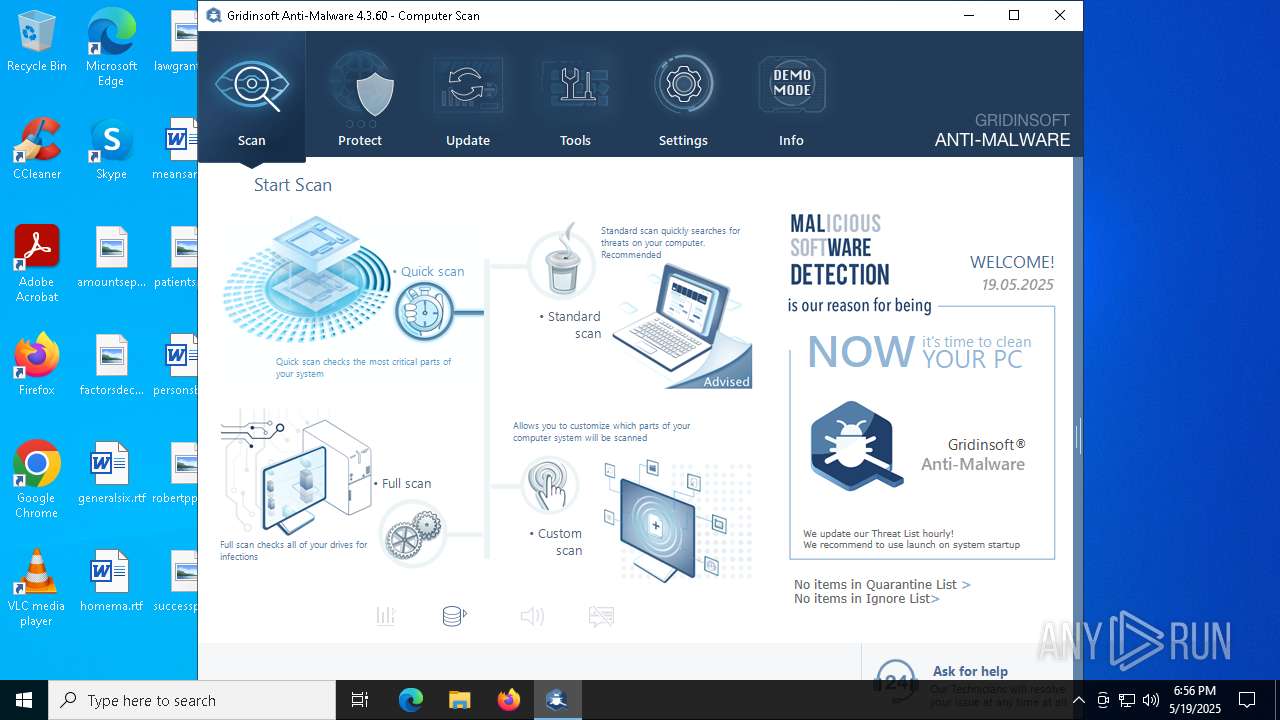
Task: Select the amountsep image file on desktop
Action: 111,257
